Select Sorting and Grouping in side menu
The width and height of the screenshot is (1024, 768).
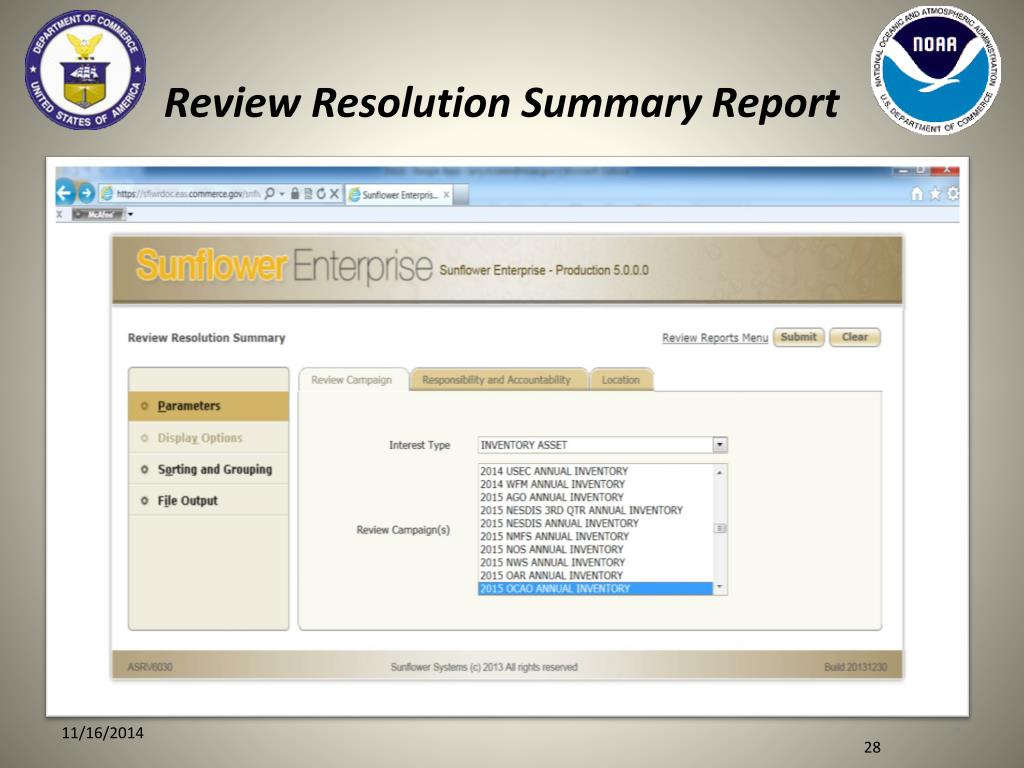click(208, 469)
